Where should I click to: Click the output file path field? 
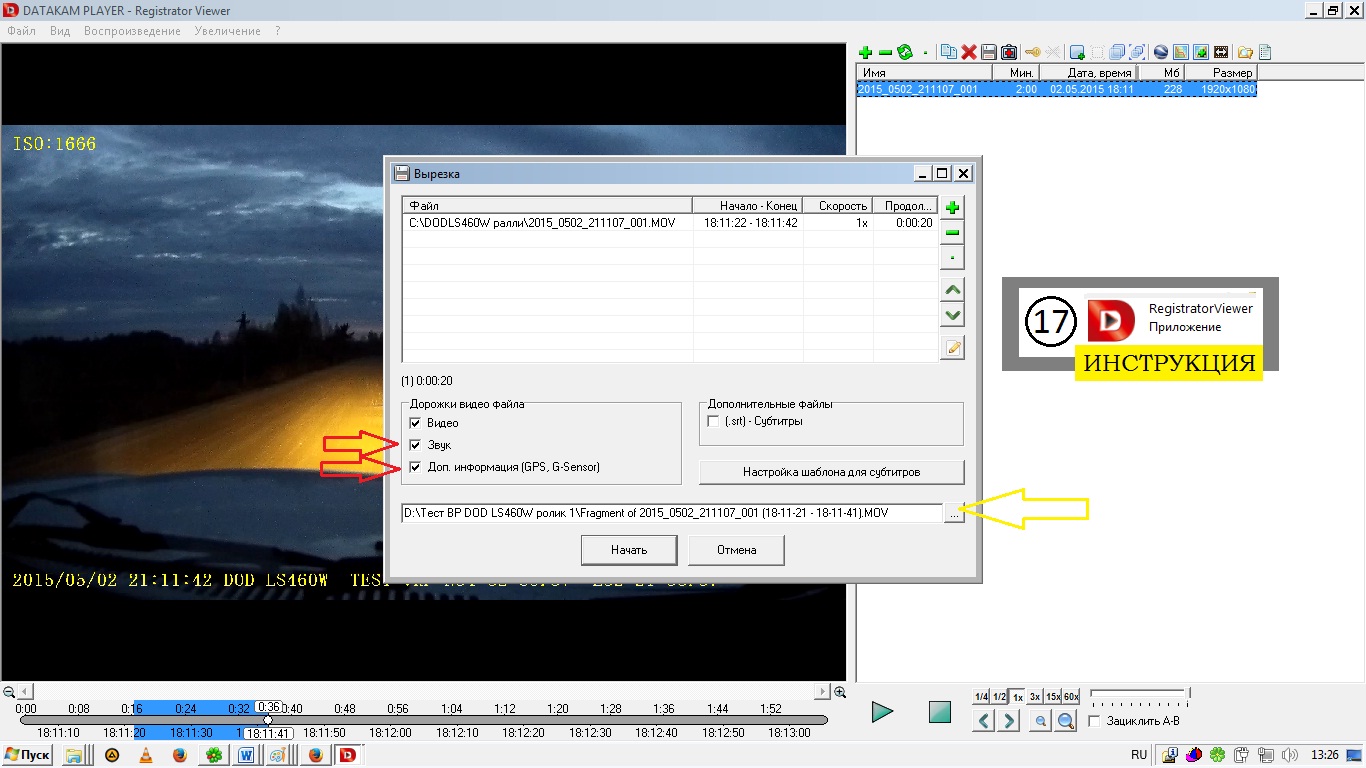(671, 513)
